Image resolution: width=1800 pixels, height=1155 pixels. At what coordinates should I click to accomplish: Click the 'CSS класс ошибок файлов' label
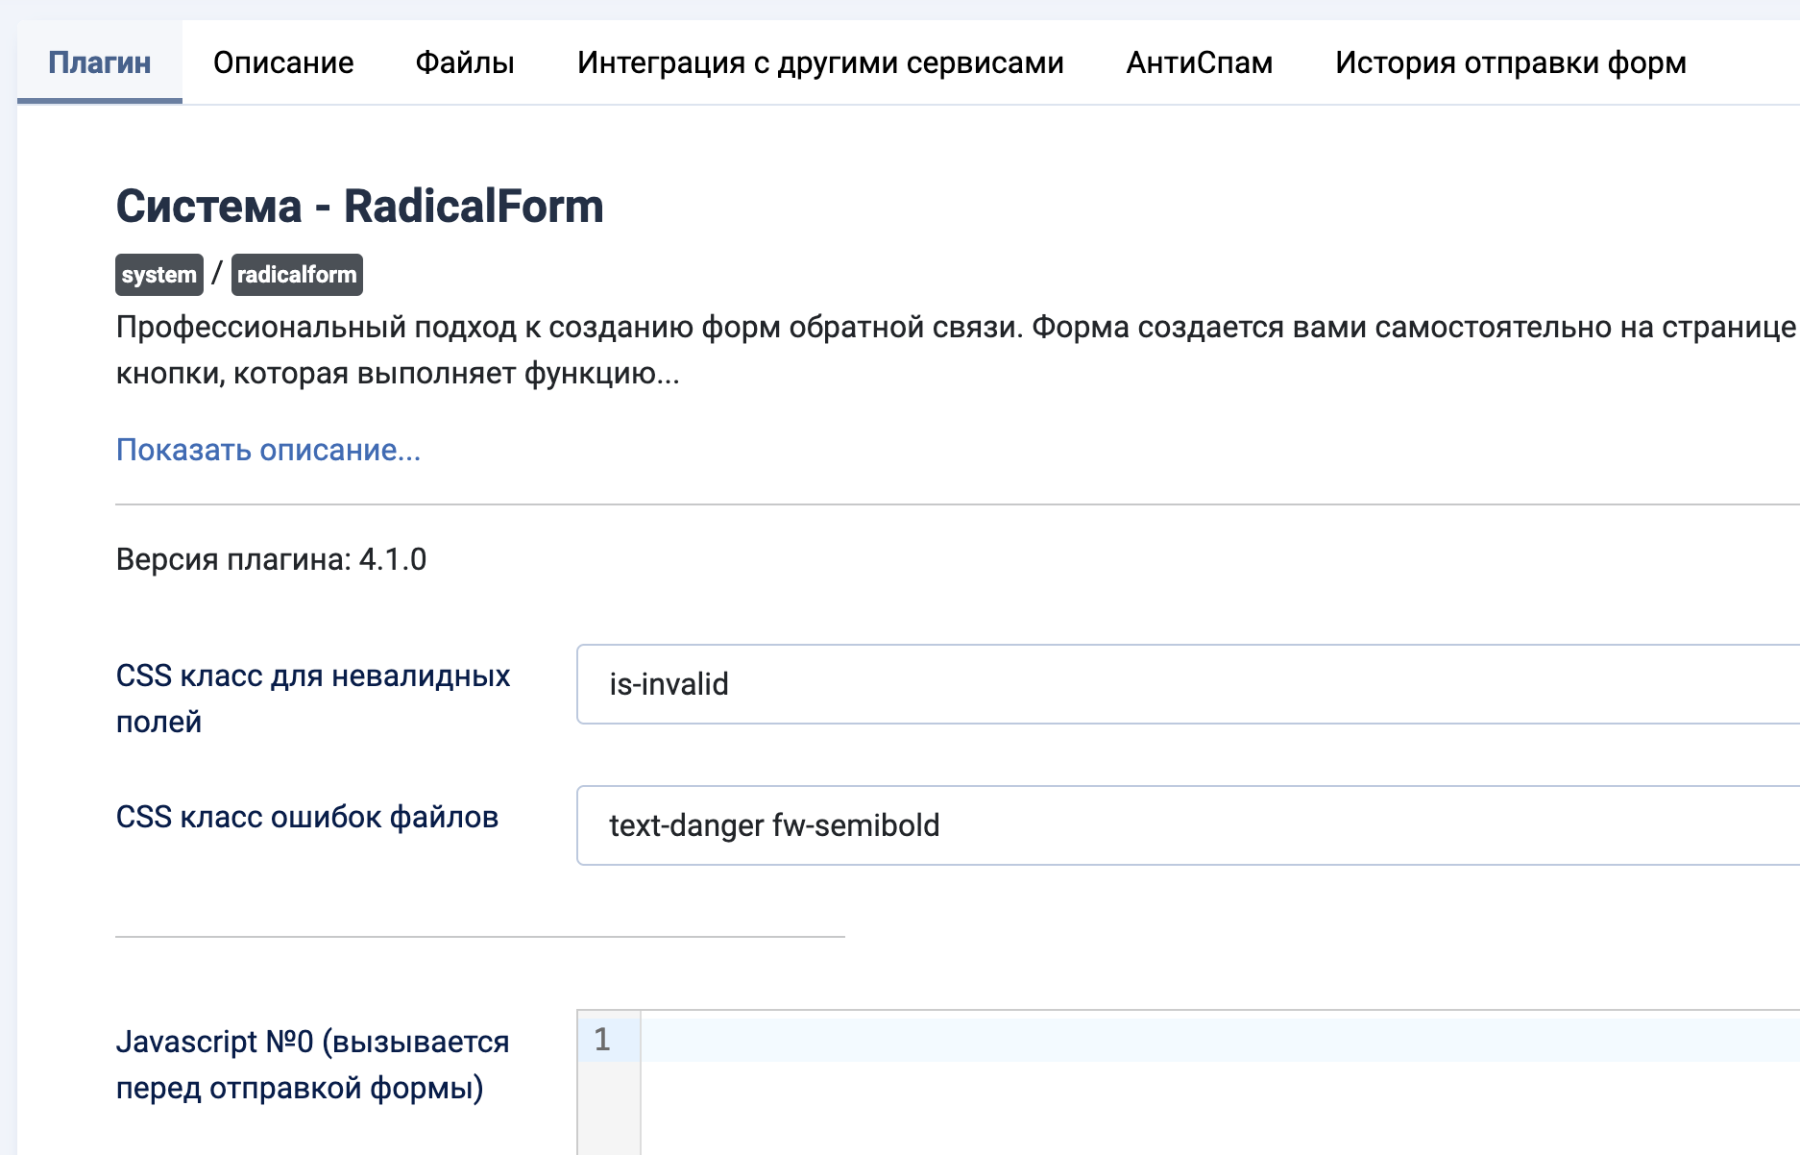pyautogui.click(x=307, y=817)
